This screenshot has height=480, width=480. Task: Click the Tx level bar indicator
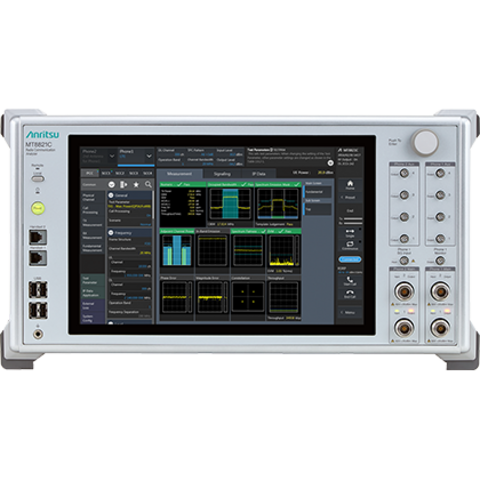pyautogui.click(x=353, y=219)
